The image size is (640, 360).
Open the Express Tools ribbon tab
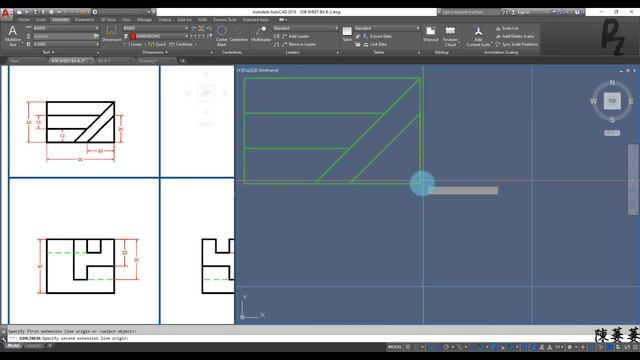click(225, 20)
